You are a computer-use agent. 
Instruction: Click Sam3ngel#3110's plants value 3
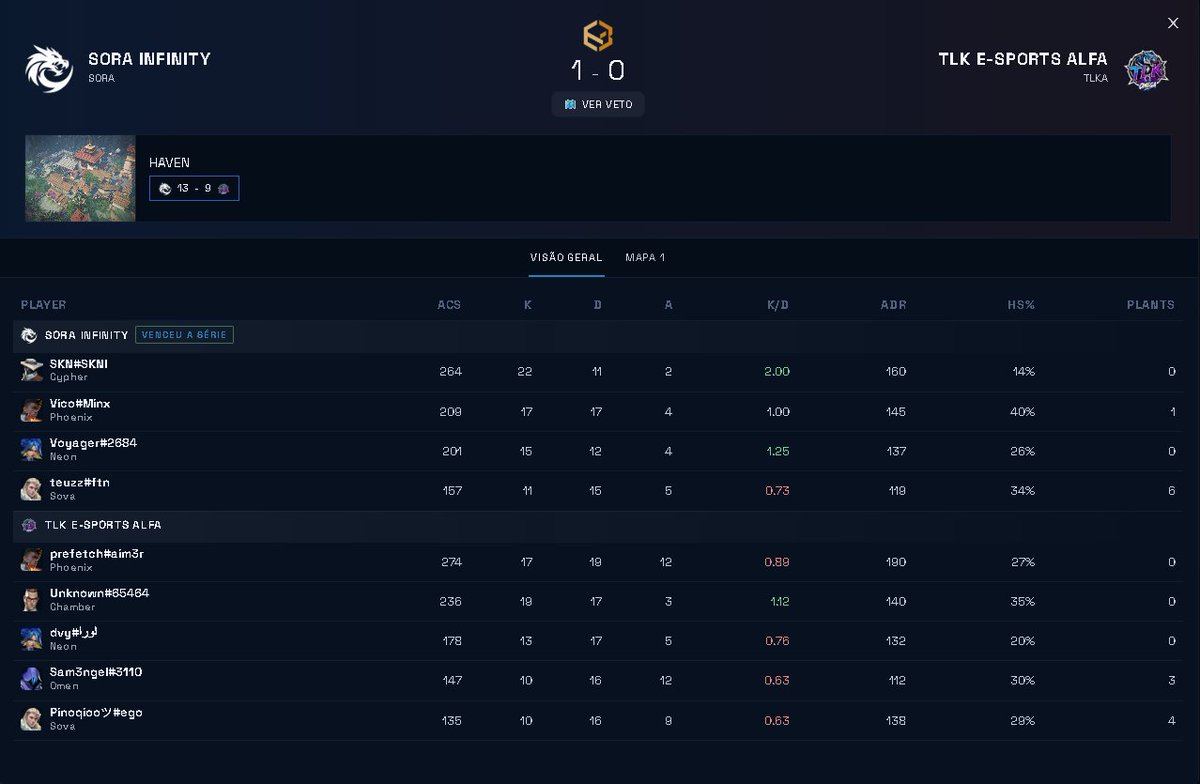[x=1171, y=680]
